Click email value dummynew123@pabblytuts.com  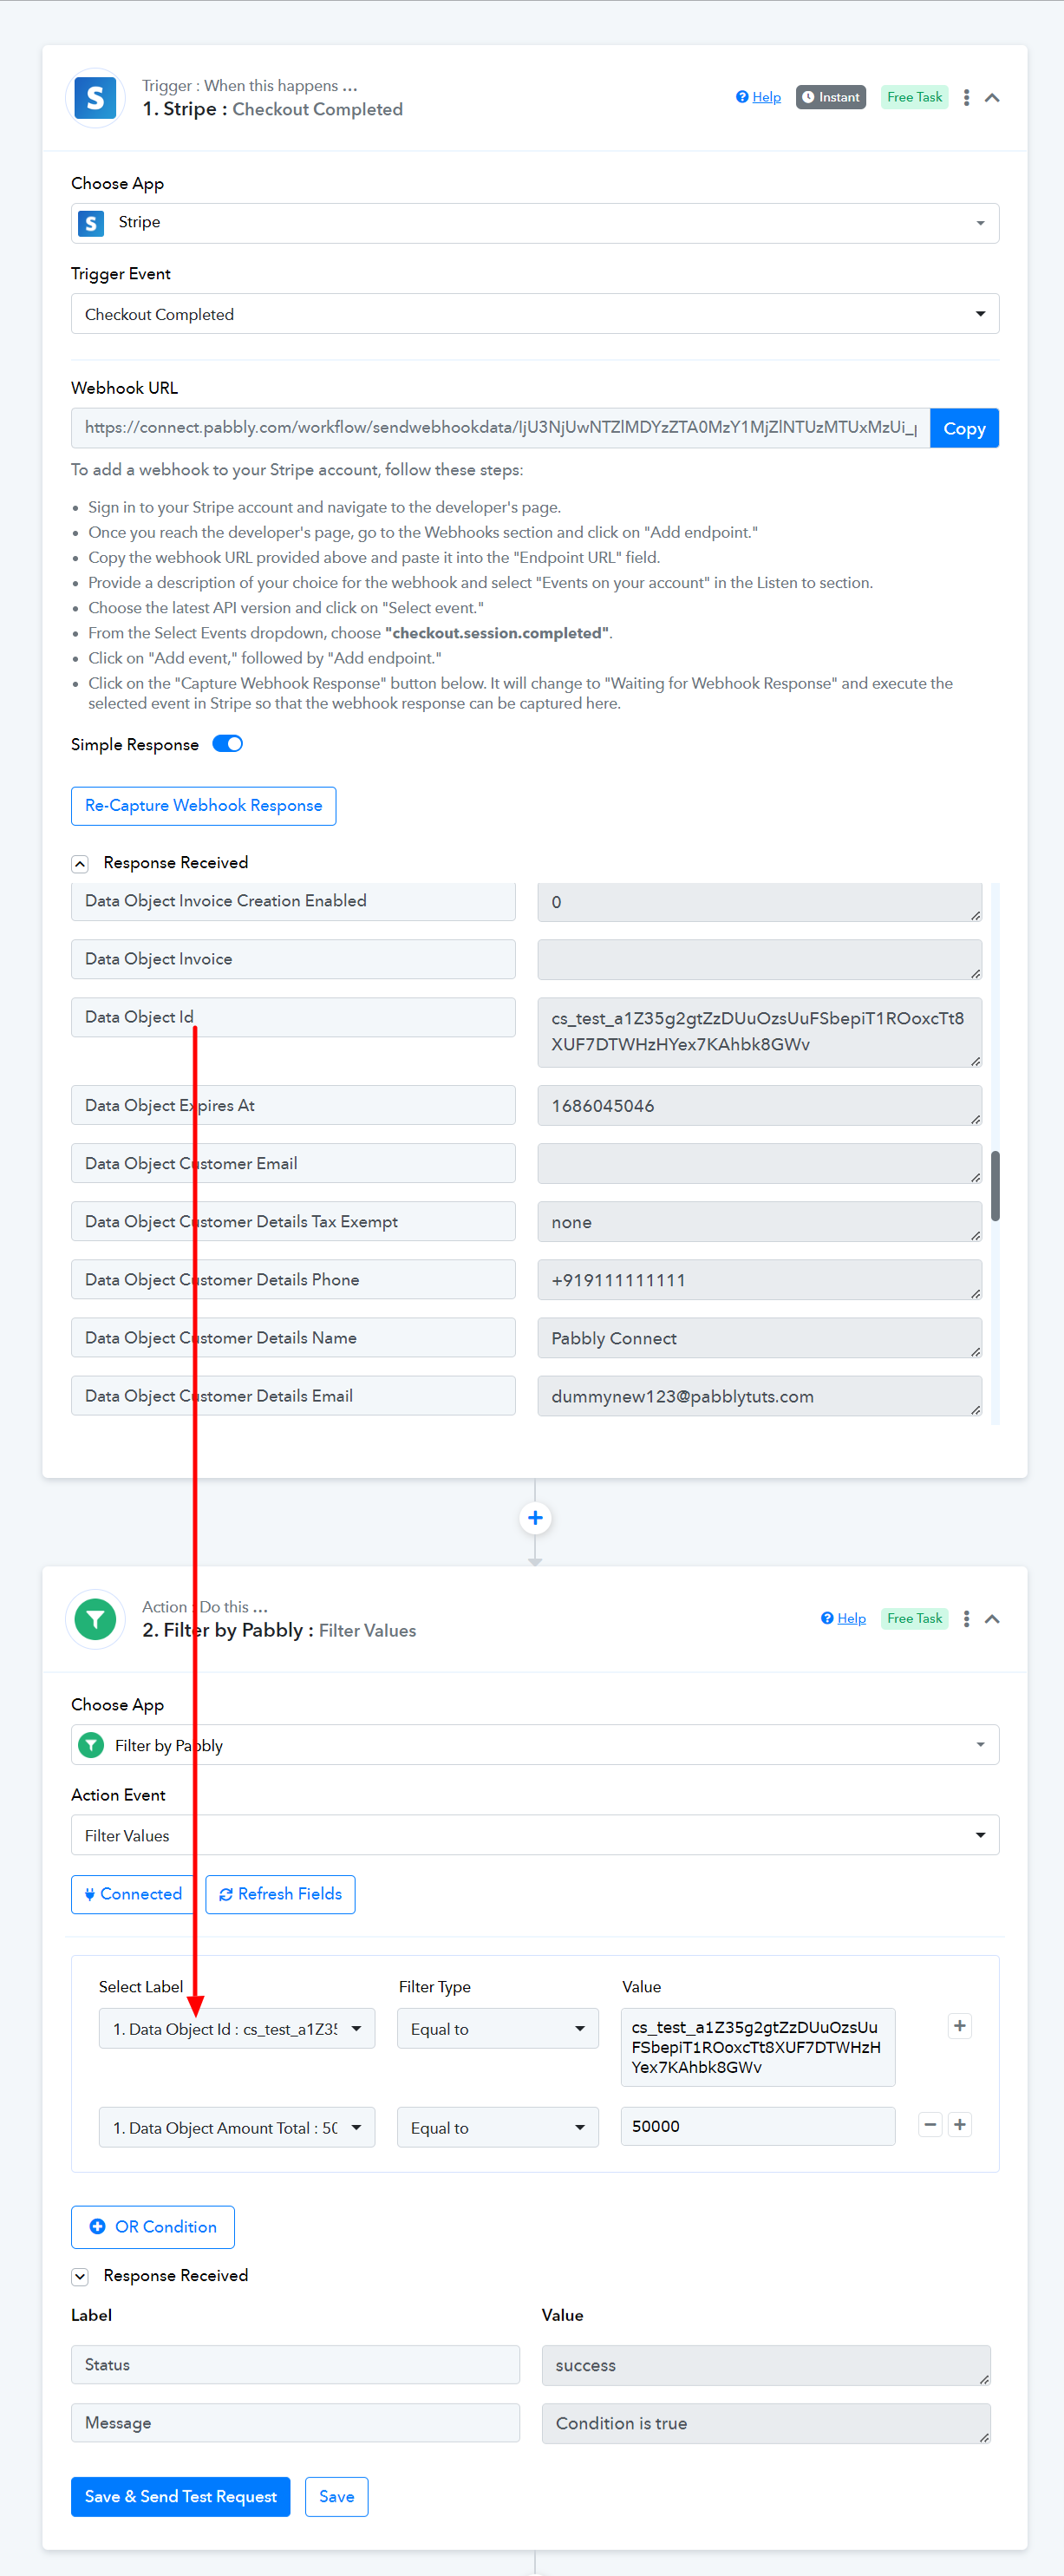click(x=759, y=1396)
